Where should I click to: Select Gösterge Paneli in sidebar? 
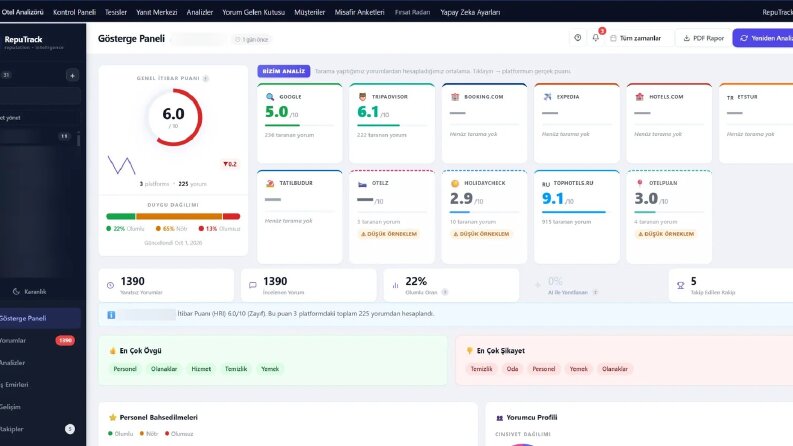click(x=39, y=318)
